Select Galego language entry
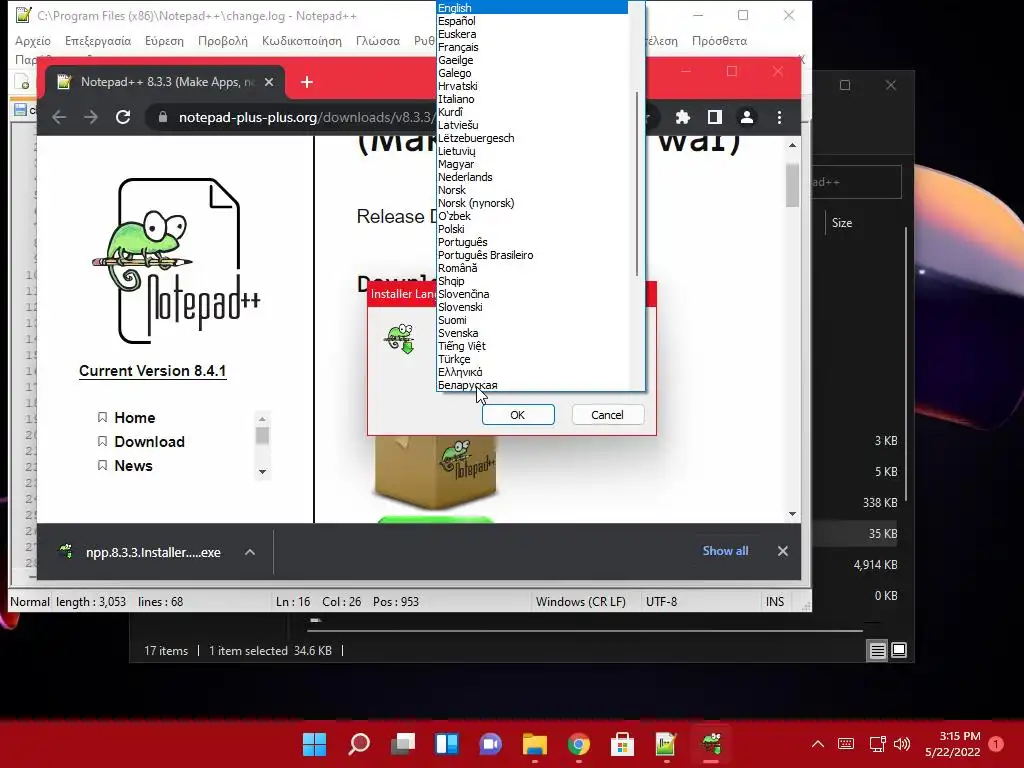The image size is (1024, 768). [x=532, y=73]
